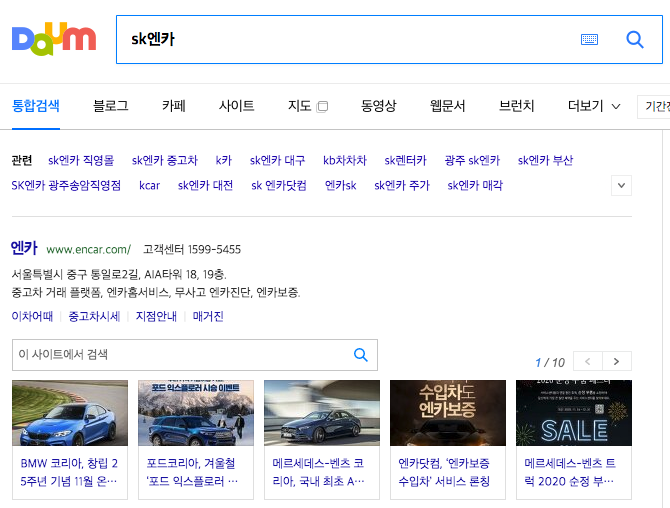Open the 지점안내 sublink
This screenshot has height=508, width=670.
coord(156,317)
